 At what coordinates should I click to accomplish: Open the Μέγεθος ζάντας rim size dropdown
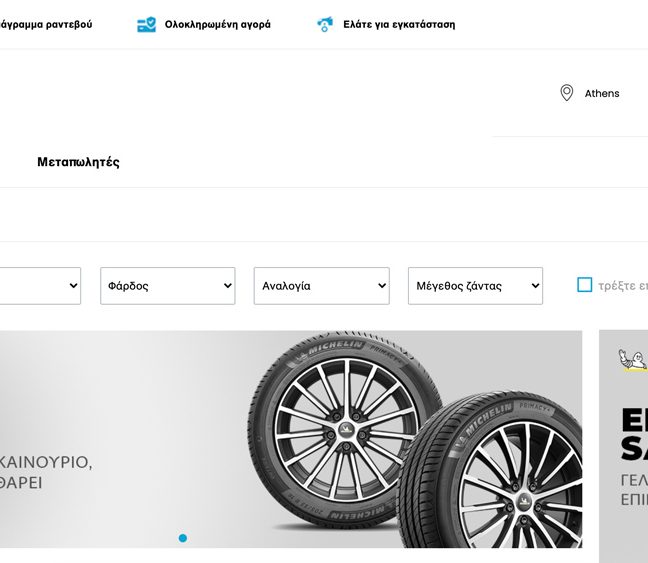tap(475, 286)
